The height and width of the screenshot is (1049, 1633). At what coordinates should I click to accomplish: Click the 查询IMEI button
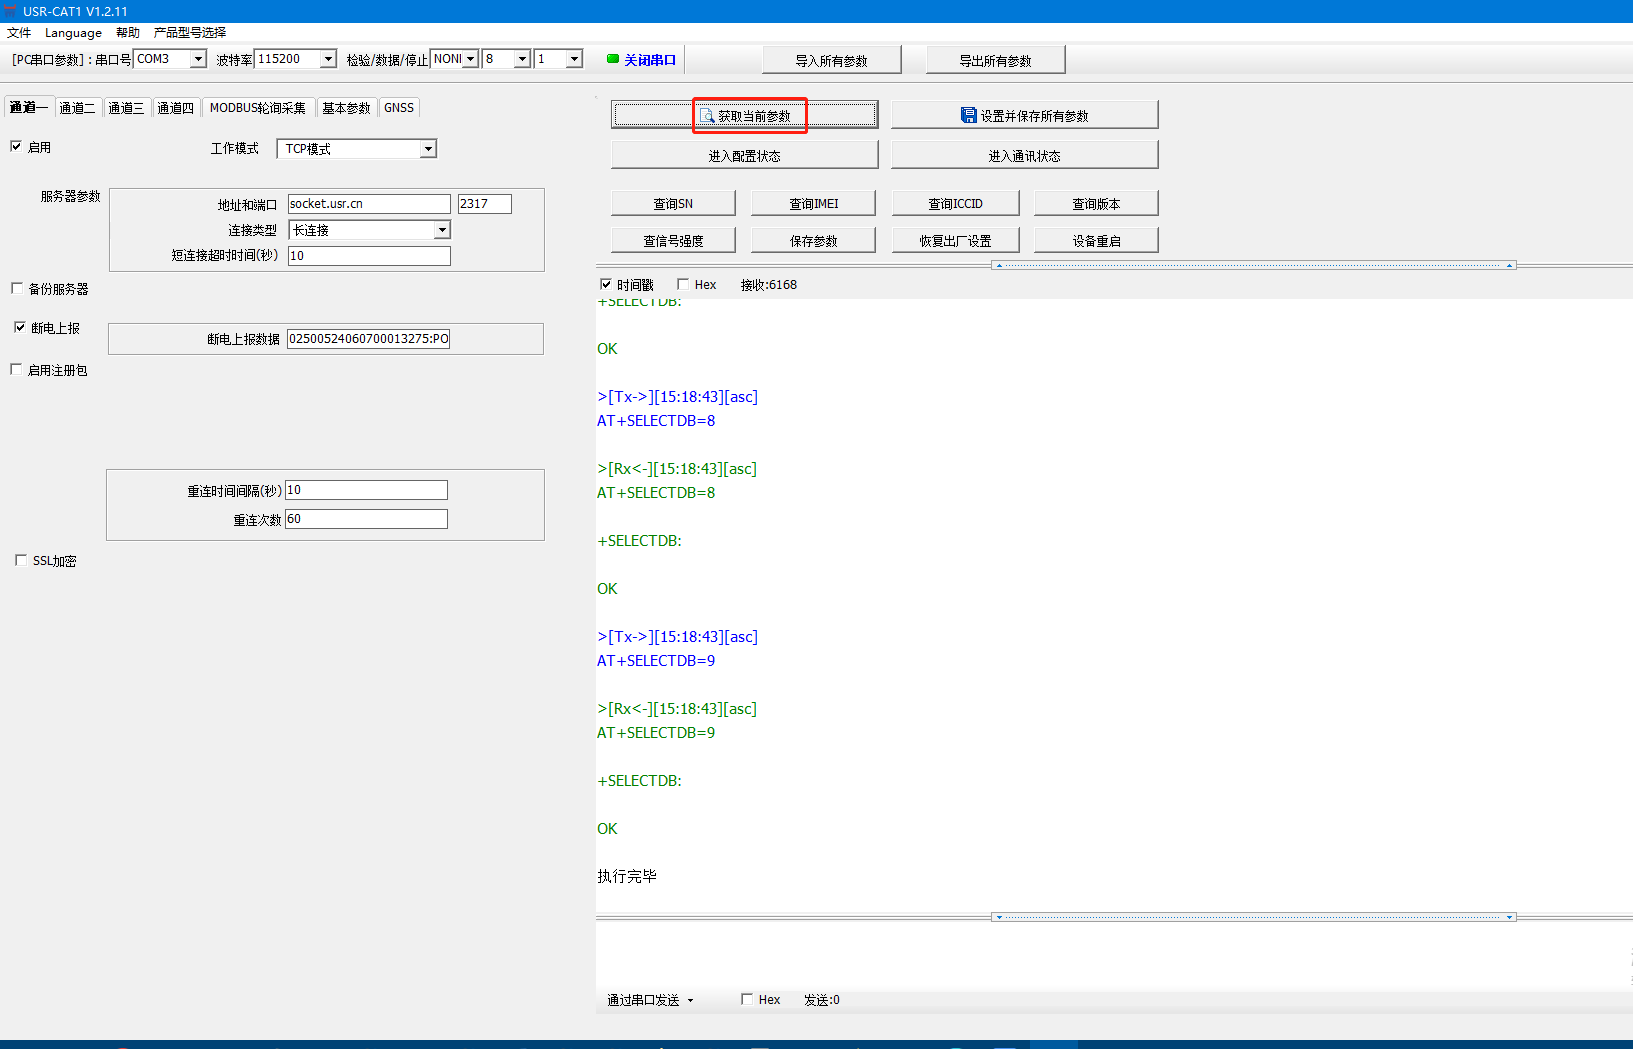pyautogui.click(x=813, y=203)
